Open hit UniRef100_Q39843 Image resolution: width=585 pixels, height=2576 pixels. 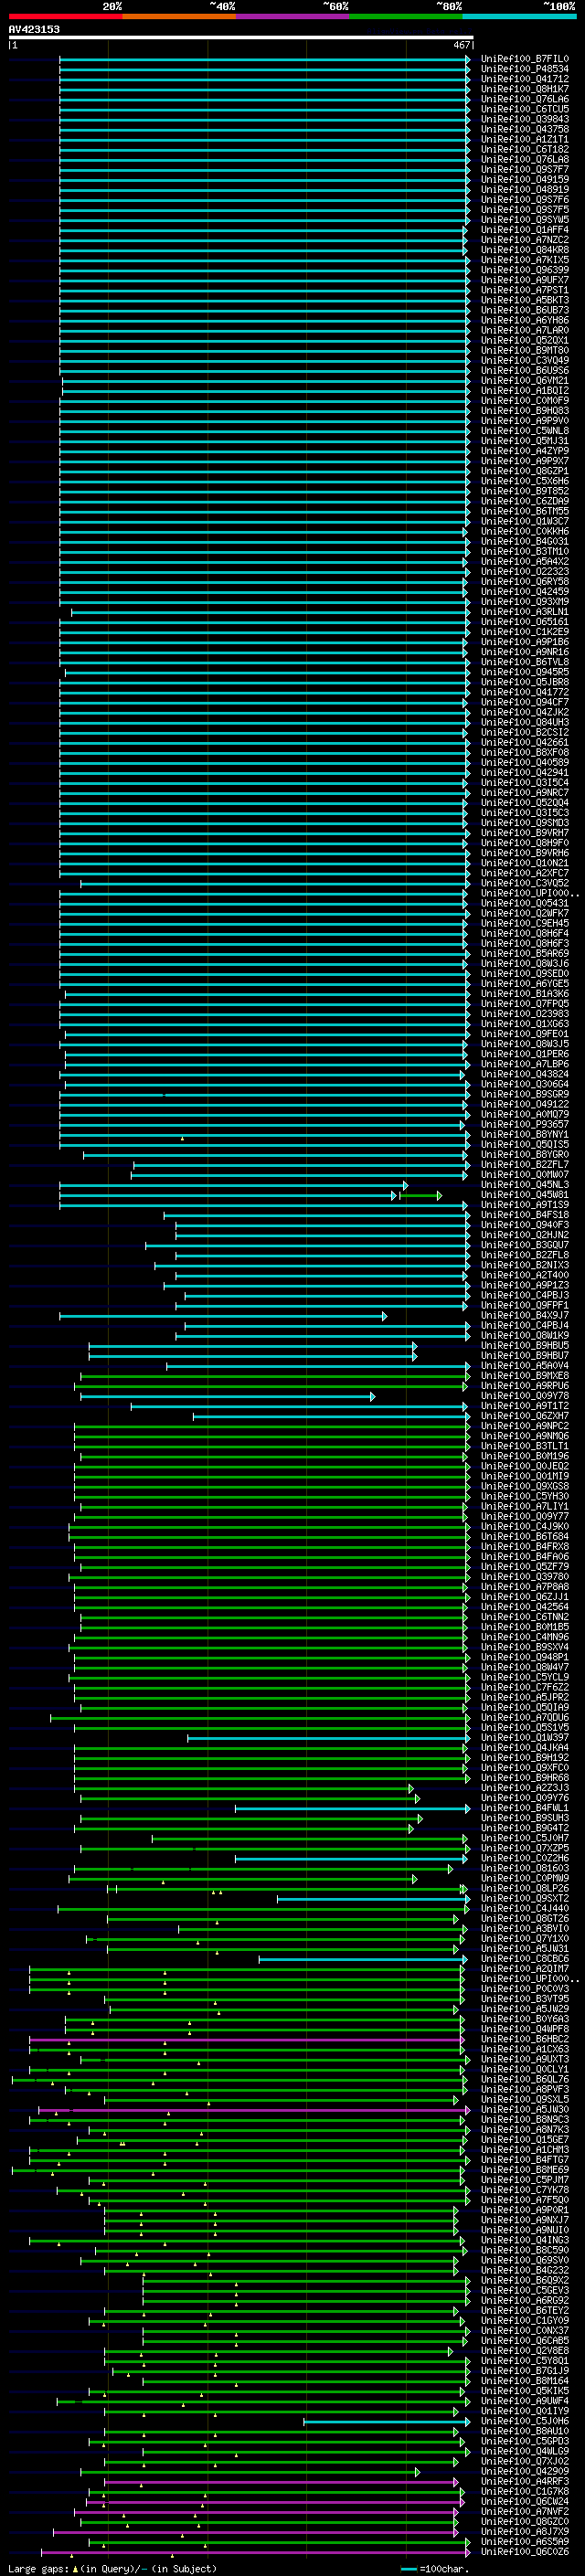524,119
